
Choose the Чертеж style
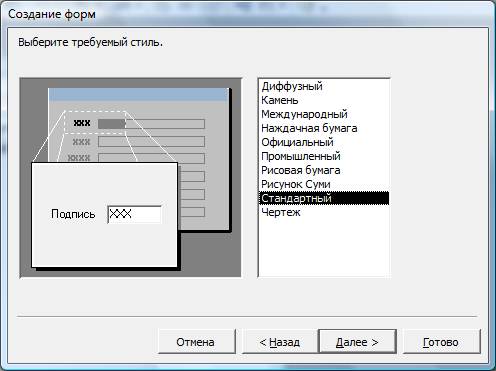coord(324,212)
